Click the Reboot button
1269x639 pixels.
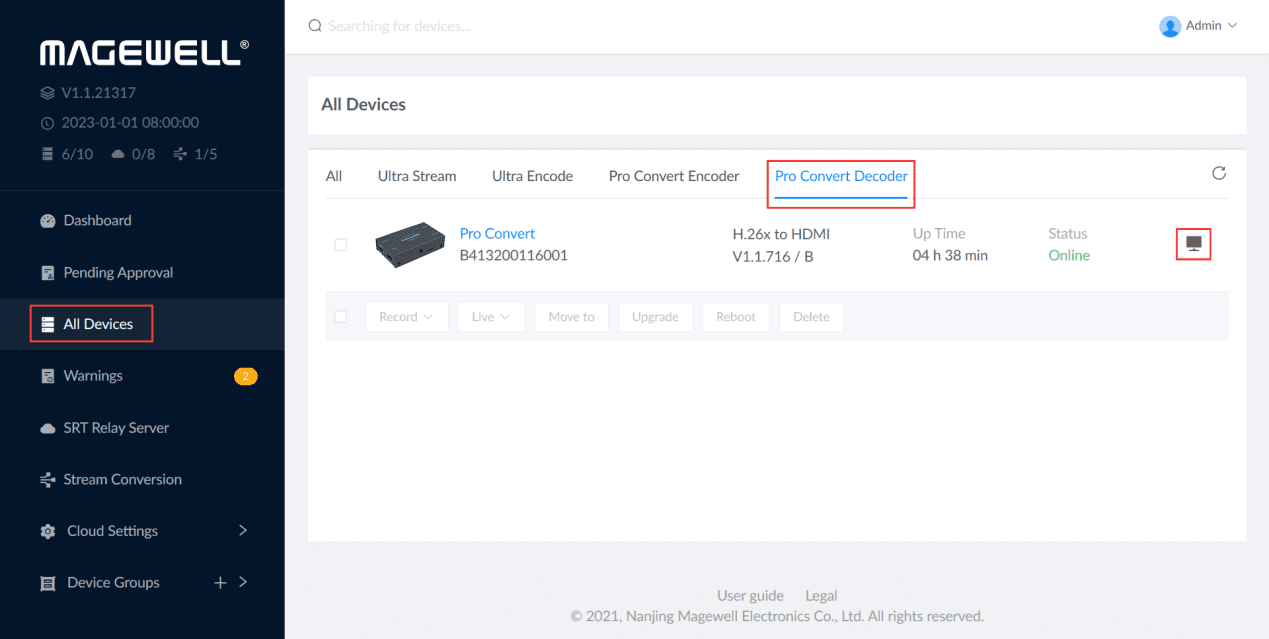(735, 317)
